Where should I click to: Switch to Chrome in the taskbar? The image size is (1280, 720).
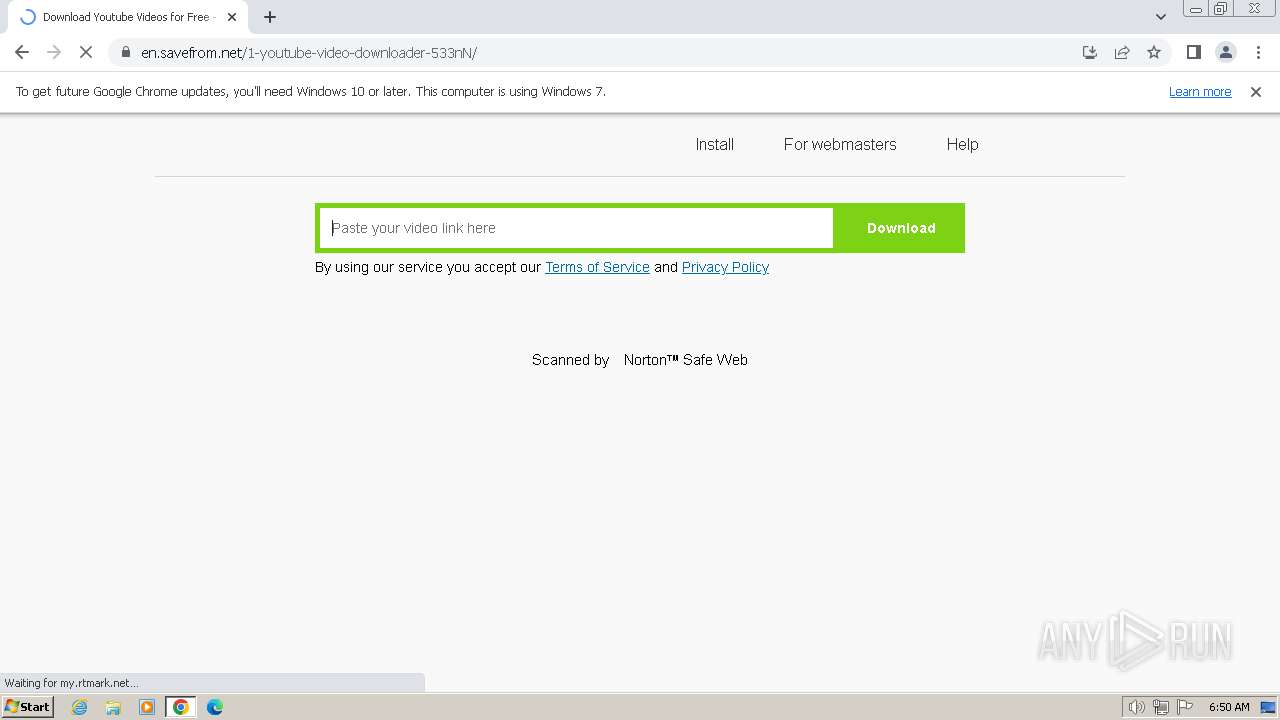click(x=181, y=707)
